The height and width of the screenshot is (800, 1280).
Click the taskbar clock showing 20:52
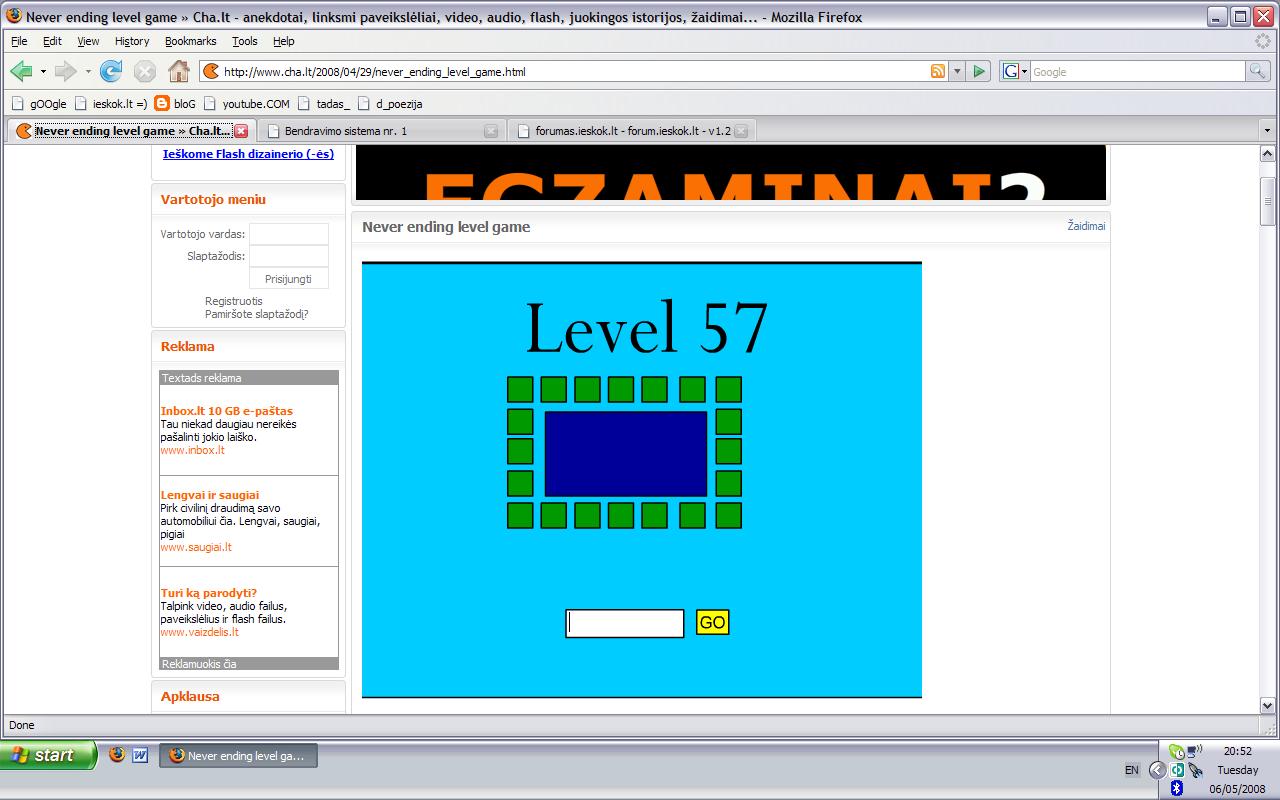[1238, 751]
